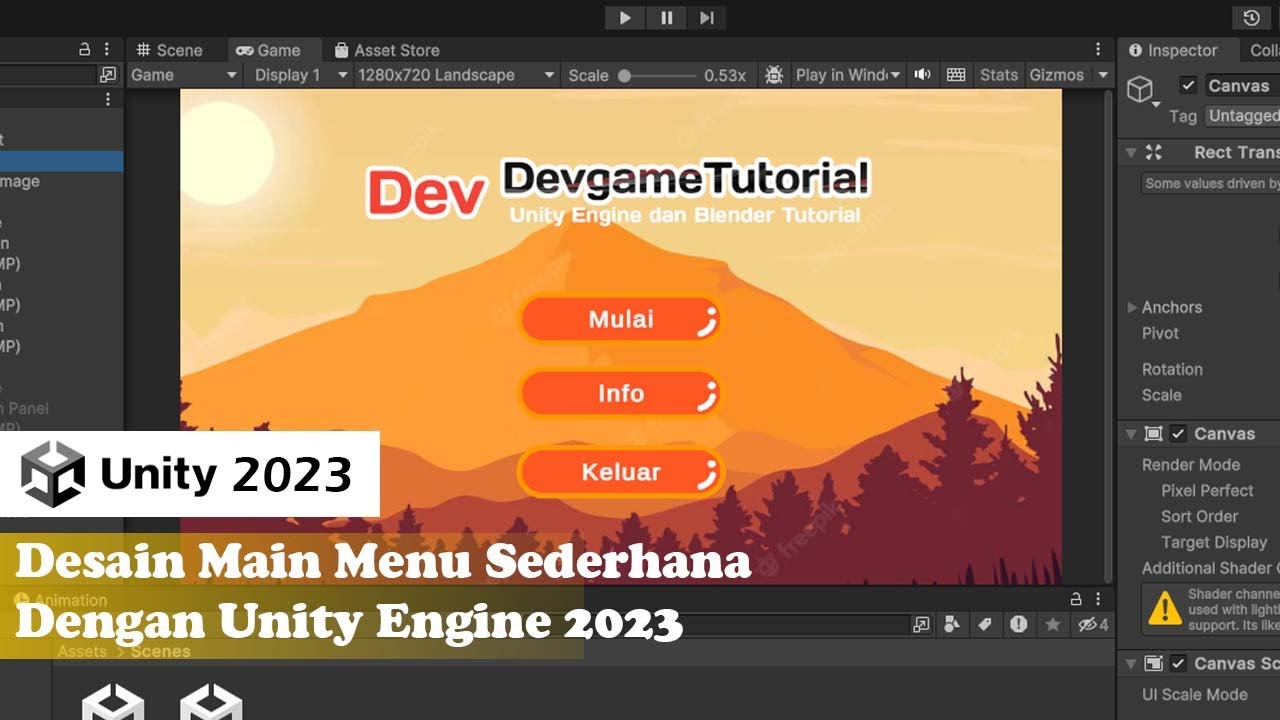Click the Pause button in top toolbar

point(666,18)
